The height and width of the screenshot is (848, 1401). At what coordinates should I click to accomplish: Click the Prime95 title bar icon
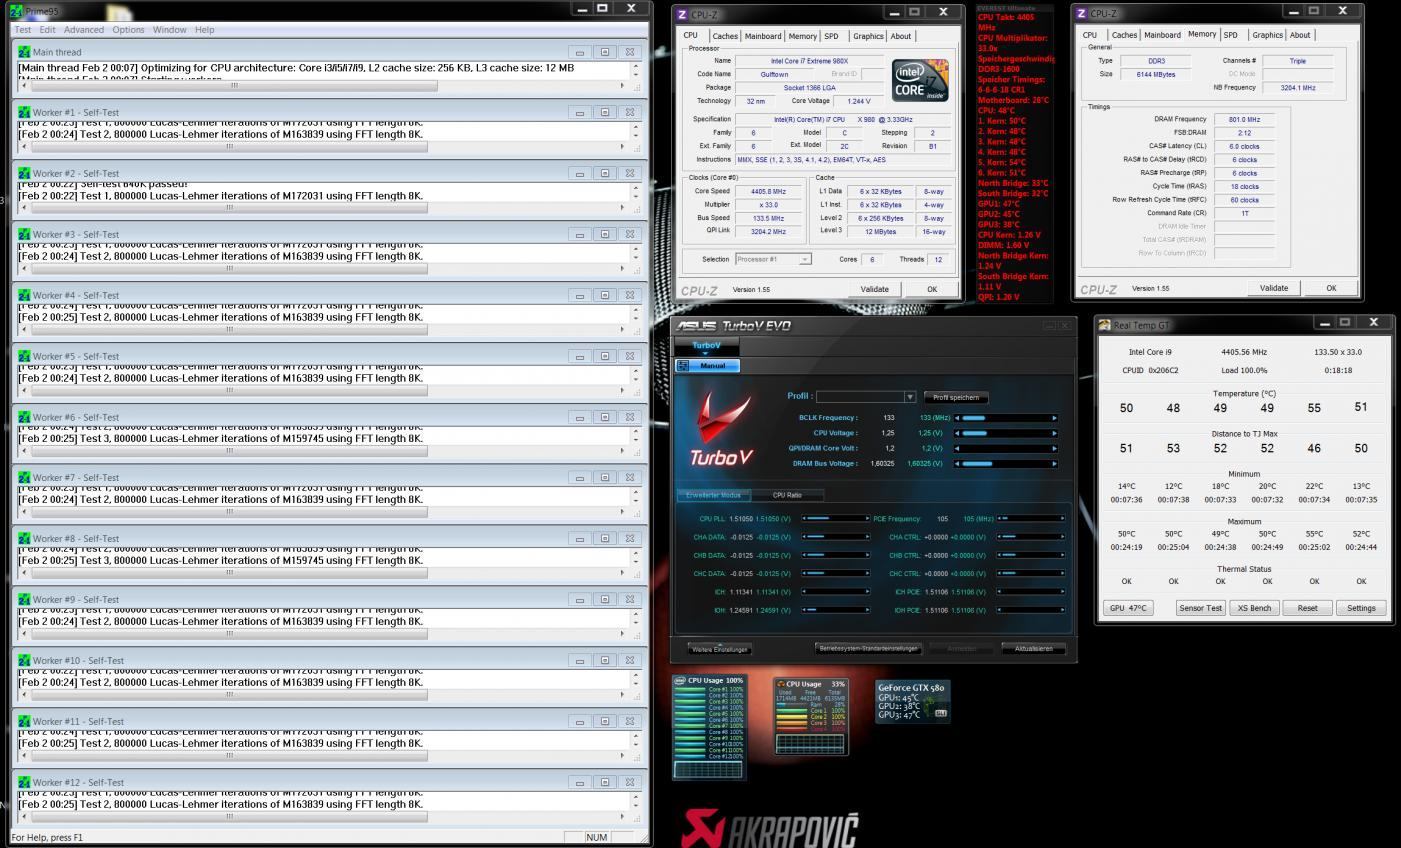pos(17,11)
